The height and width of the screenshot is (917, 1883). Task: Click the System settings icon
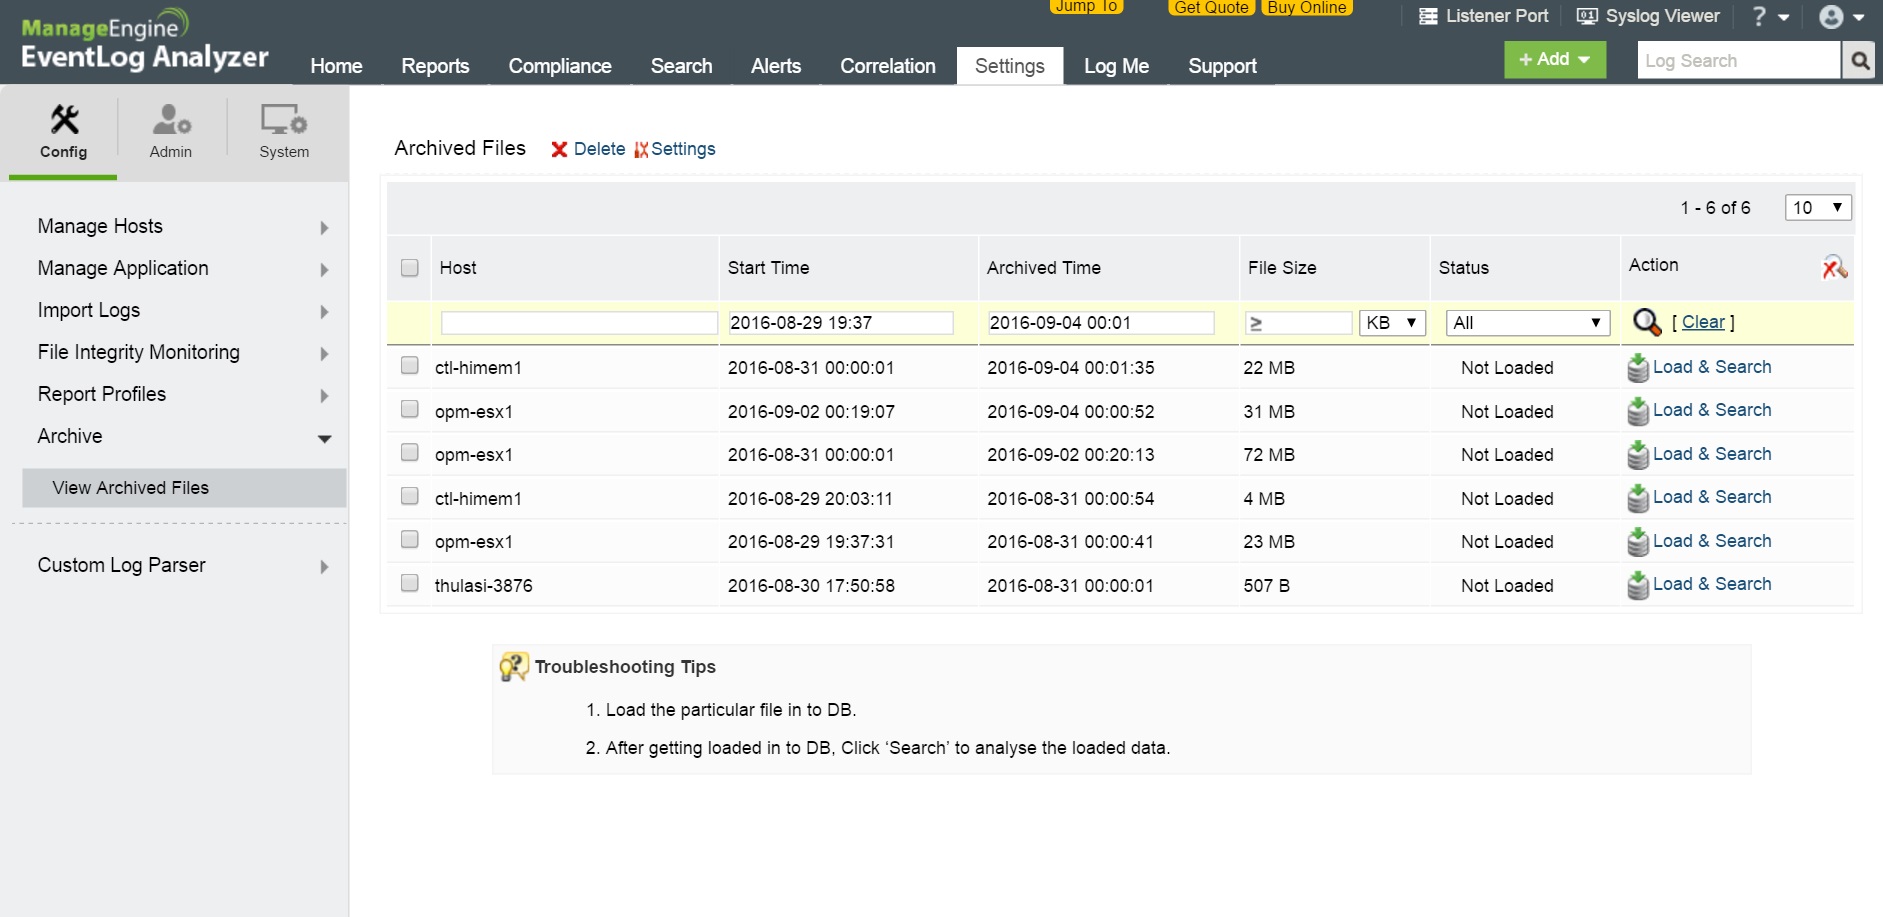283,119
